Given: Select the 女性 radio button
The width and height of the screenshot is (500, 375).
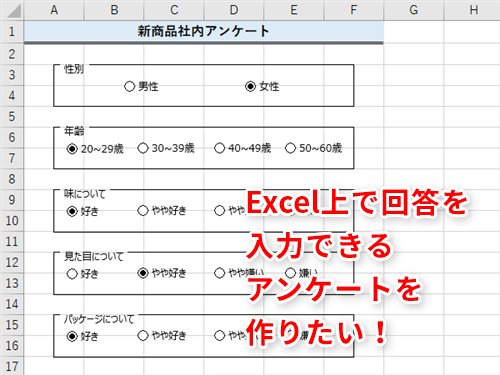Looking at the screenshot, I should tap(250, 86).
